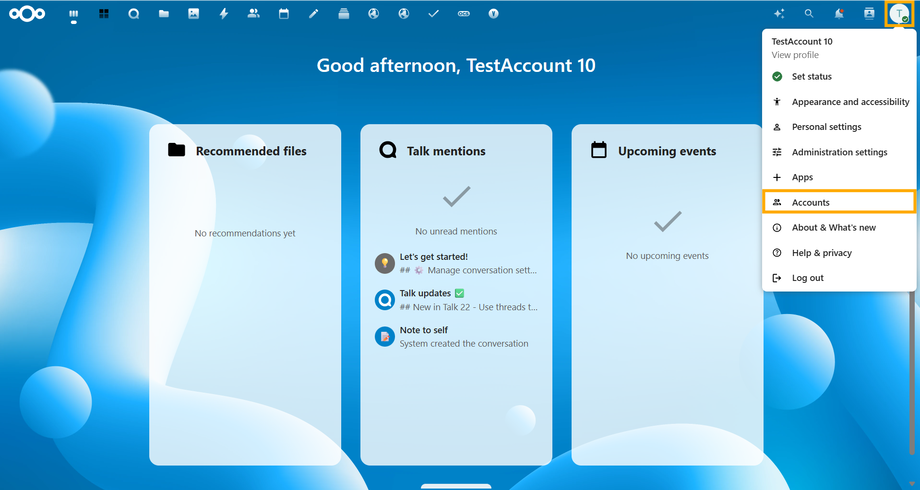Image resolution: width=920 pixels, height=490 pixels.
Task: Open the globe icon beside the Deck icon
Action: (374, 13)
